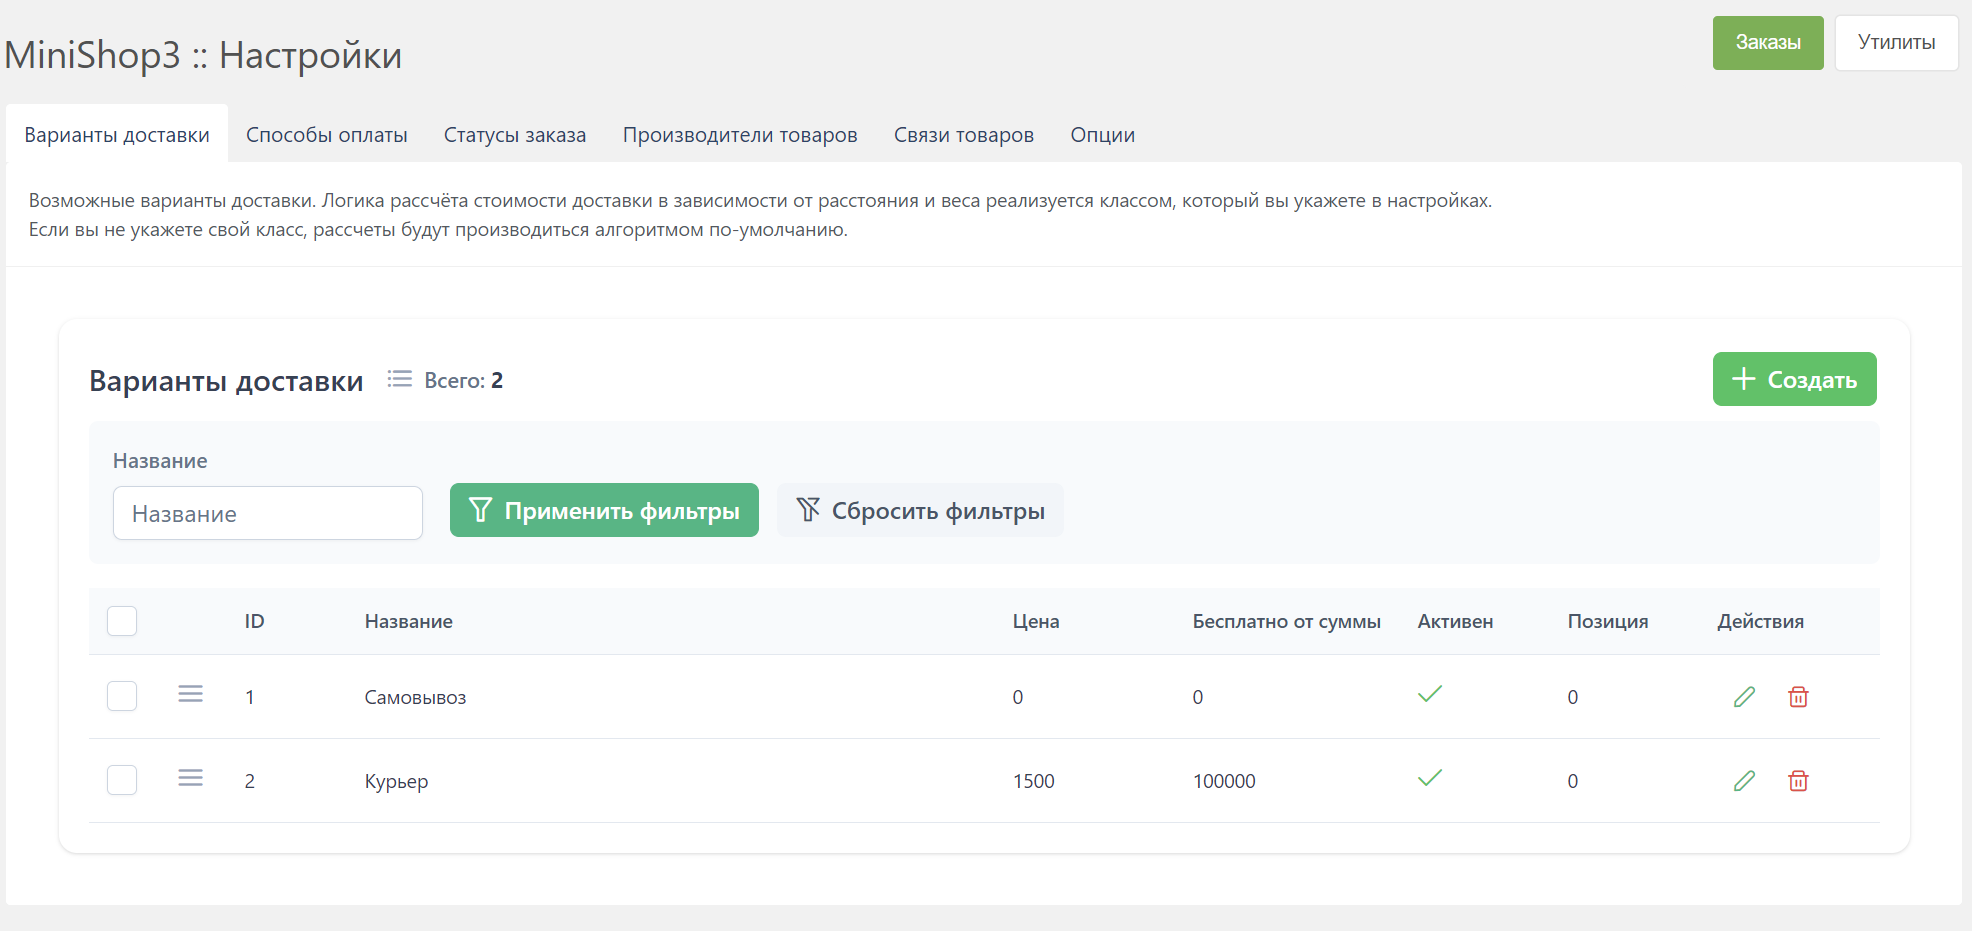
Task: Select the Самовывоз row checkbox
Action: tap(122, 696)
